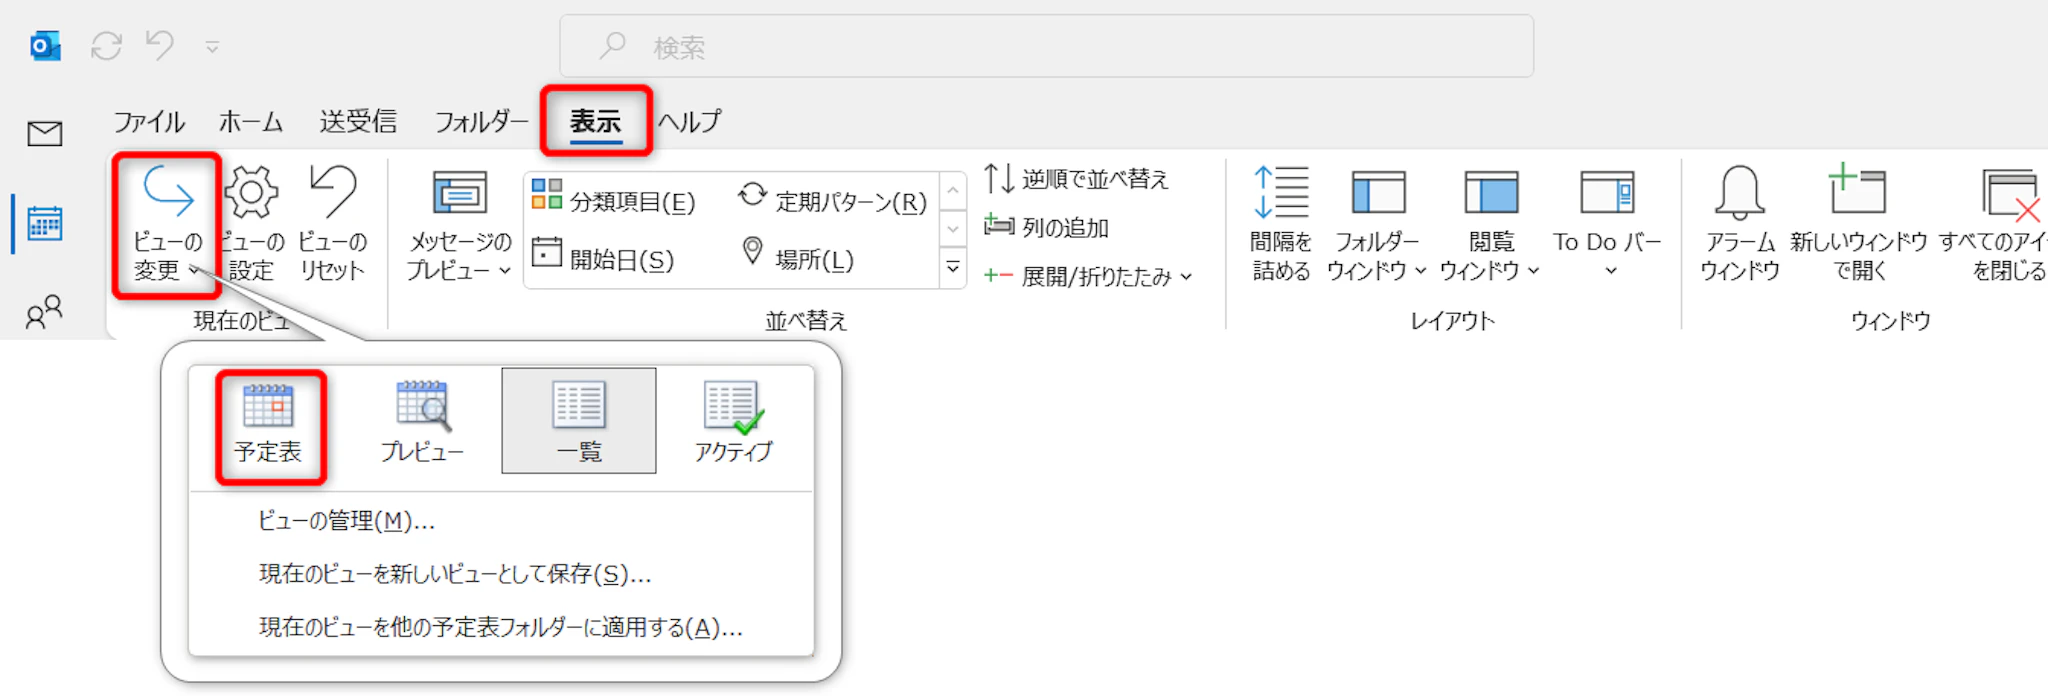The width and height of the screenshot is (2048, 698).
Task: Select the 一覧 list view
Action: pos(579,421)
